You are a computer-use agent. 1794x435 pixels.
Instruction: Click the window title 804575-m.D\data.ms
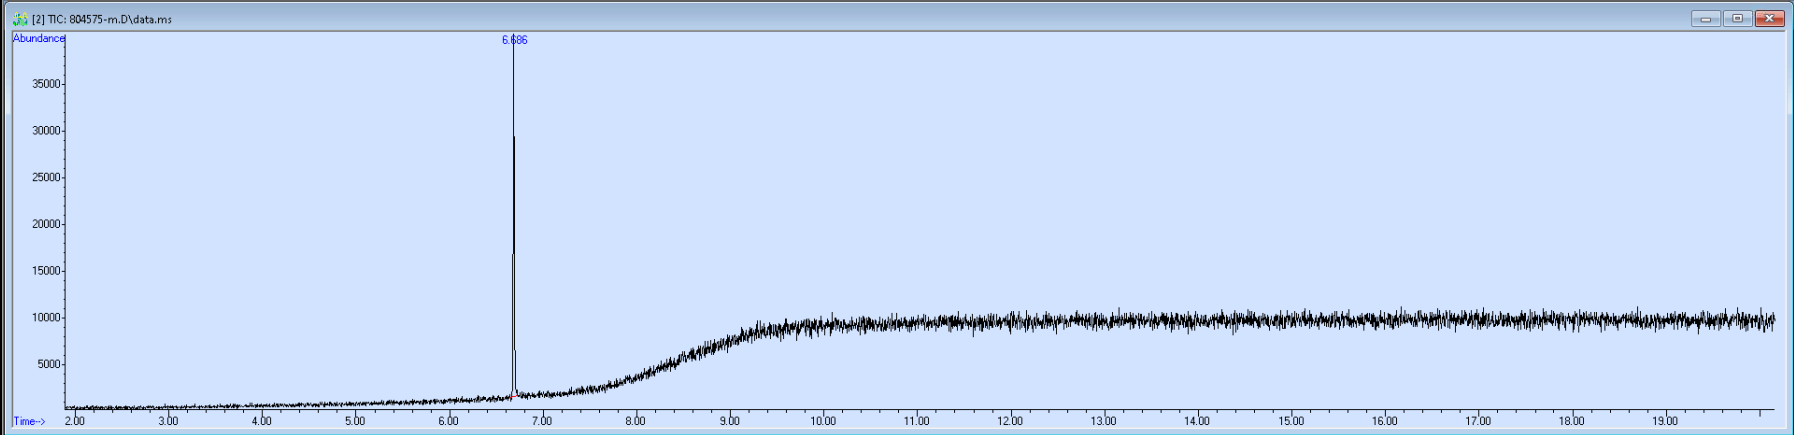pyautogui.click(x=120, y=19)
